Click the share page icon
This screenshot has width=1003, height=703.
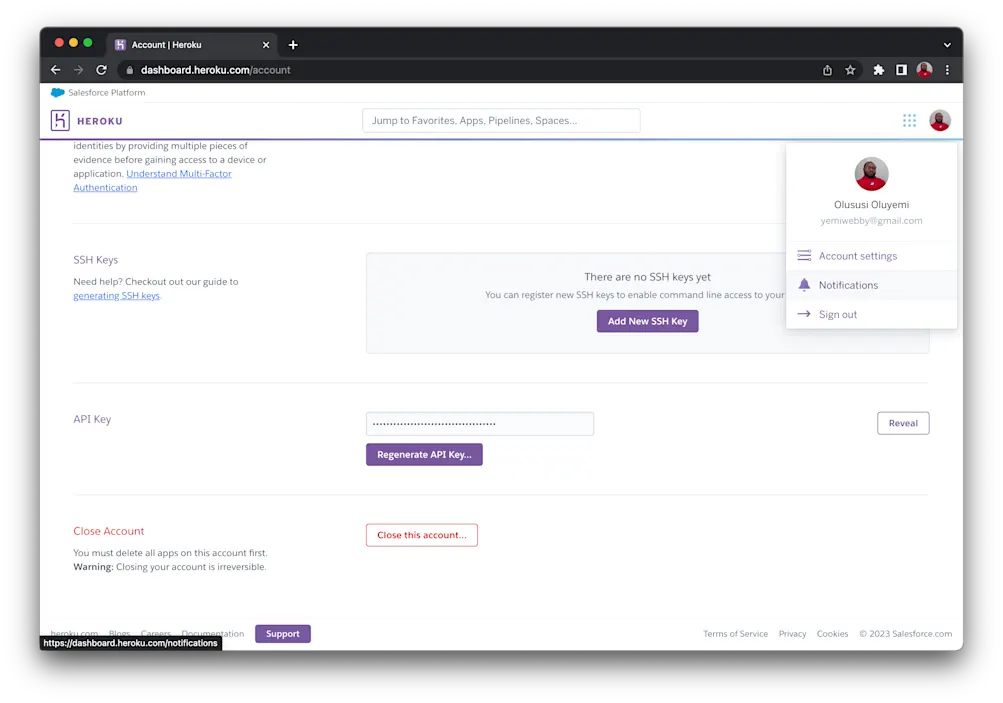(827, 70)
